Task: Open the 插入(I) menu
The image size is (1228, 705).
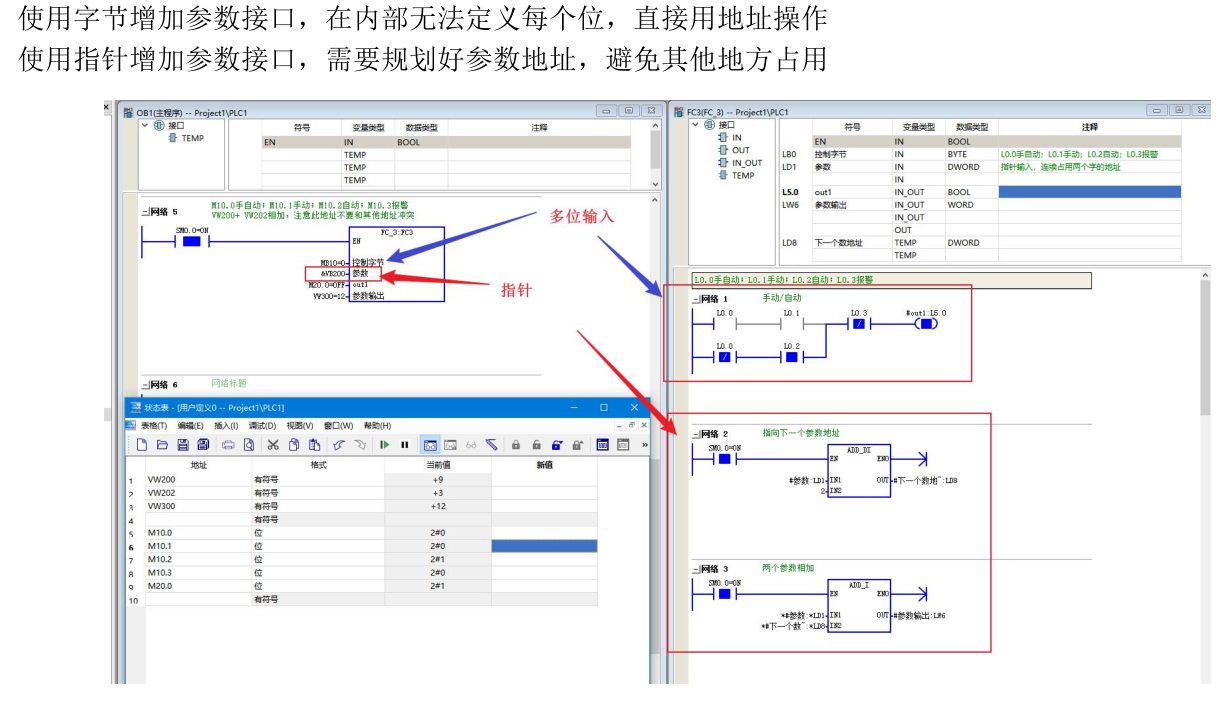Action: pos(226,426)
